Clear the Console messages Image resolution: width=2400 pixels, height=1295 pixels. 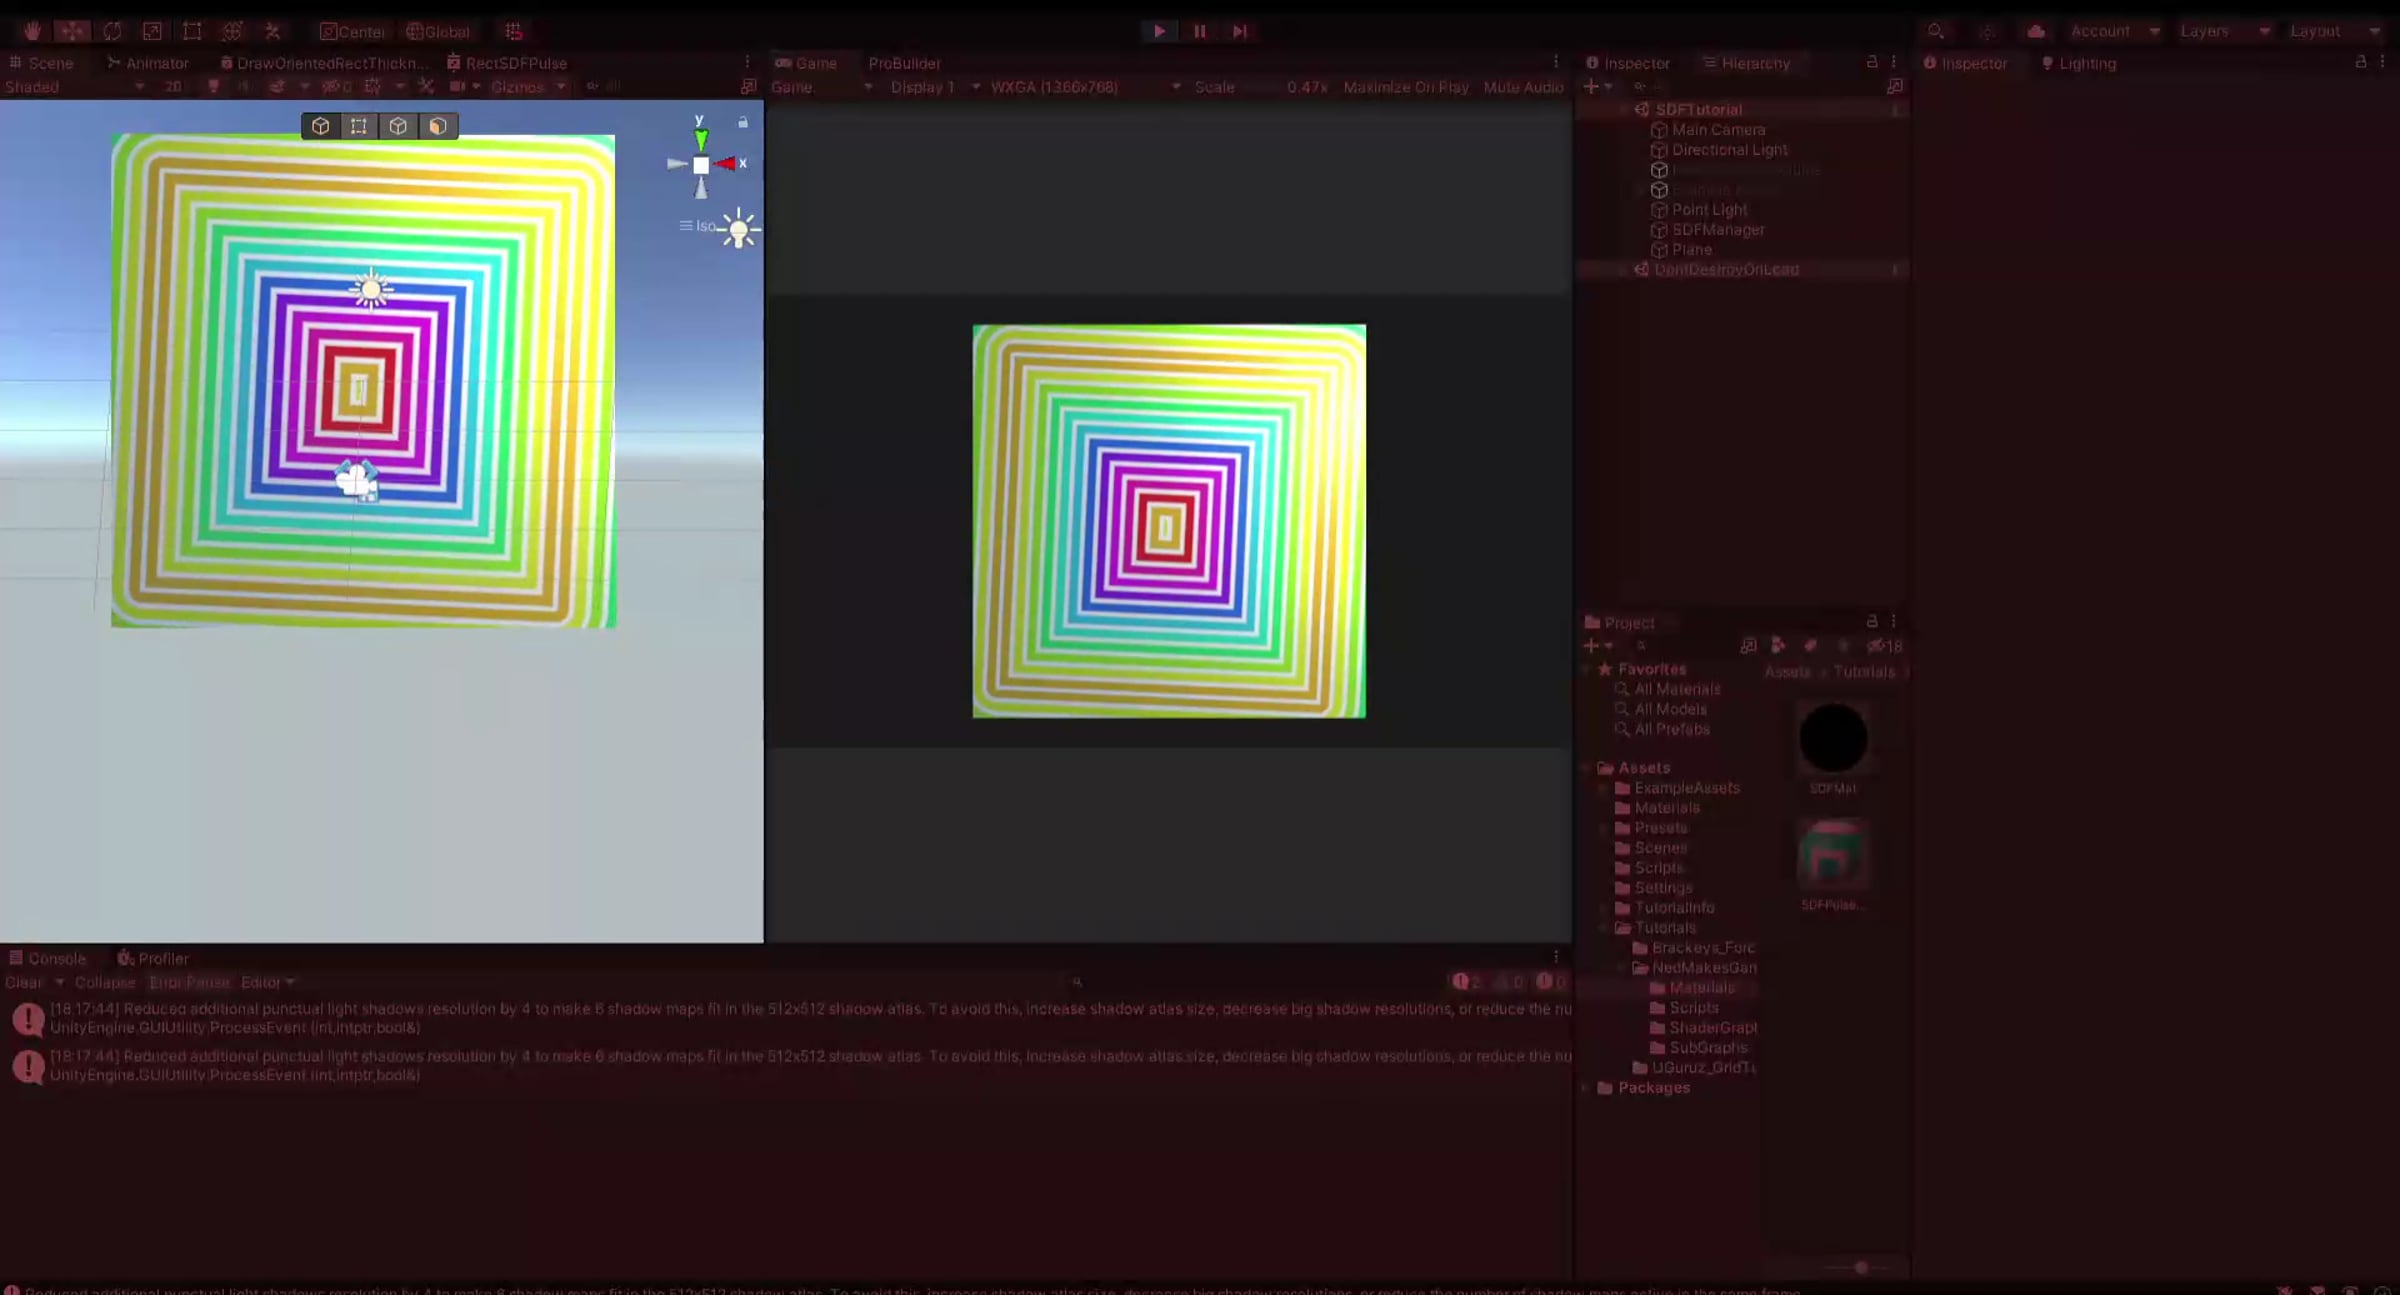[x=22, y=982]
